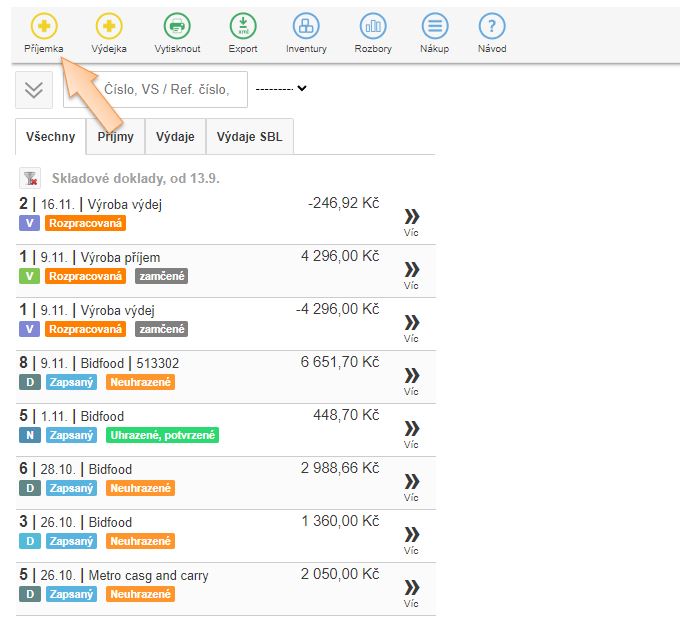Open the Rozbory chart icon
Viewport: 688px width, 640px height.
click(373, 26)
